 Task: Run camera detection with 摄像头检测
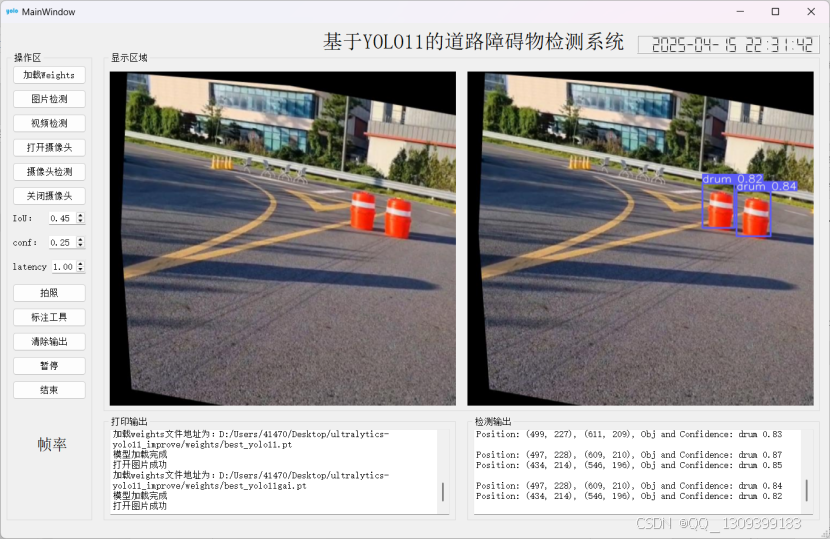pyautogui.click(x=49, y=172)
